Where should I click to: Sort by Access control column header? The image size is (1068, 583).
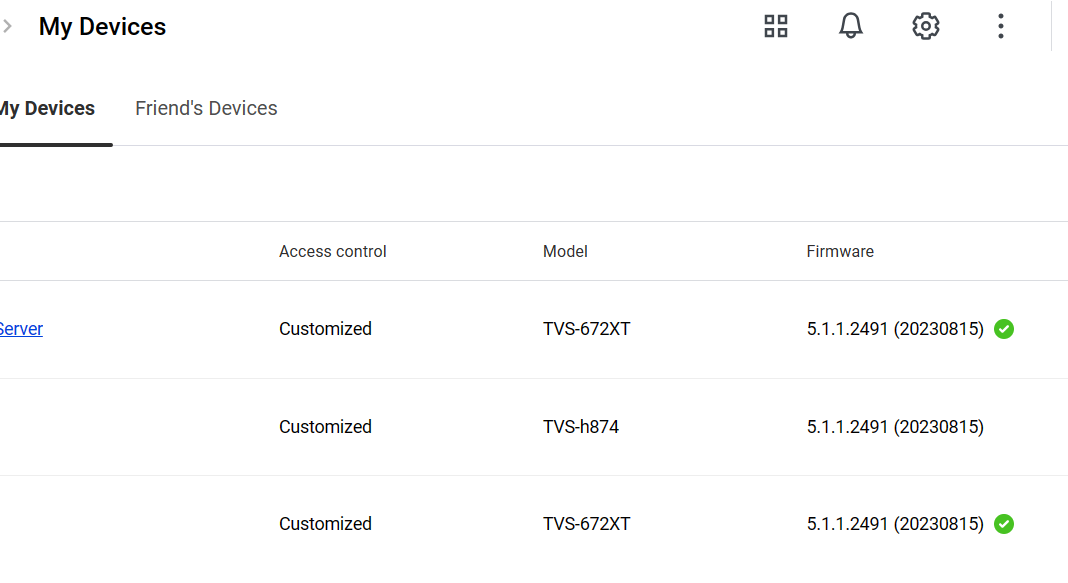pos(332,251)
